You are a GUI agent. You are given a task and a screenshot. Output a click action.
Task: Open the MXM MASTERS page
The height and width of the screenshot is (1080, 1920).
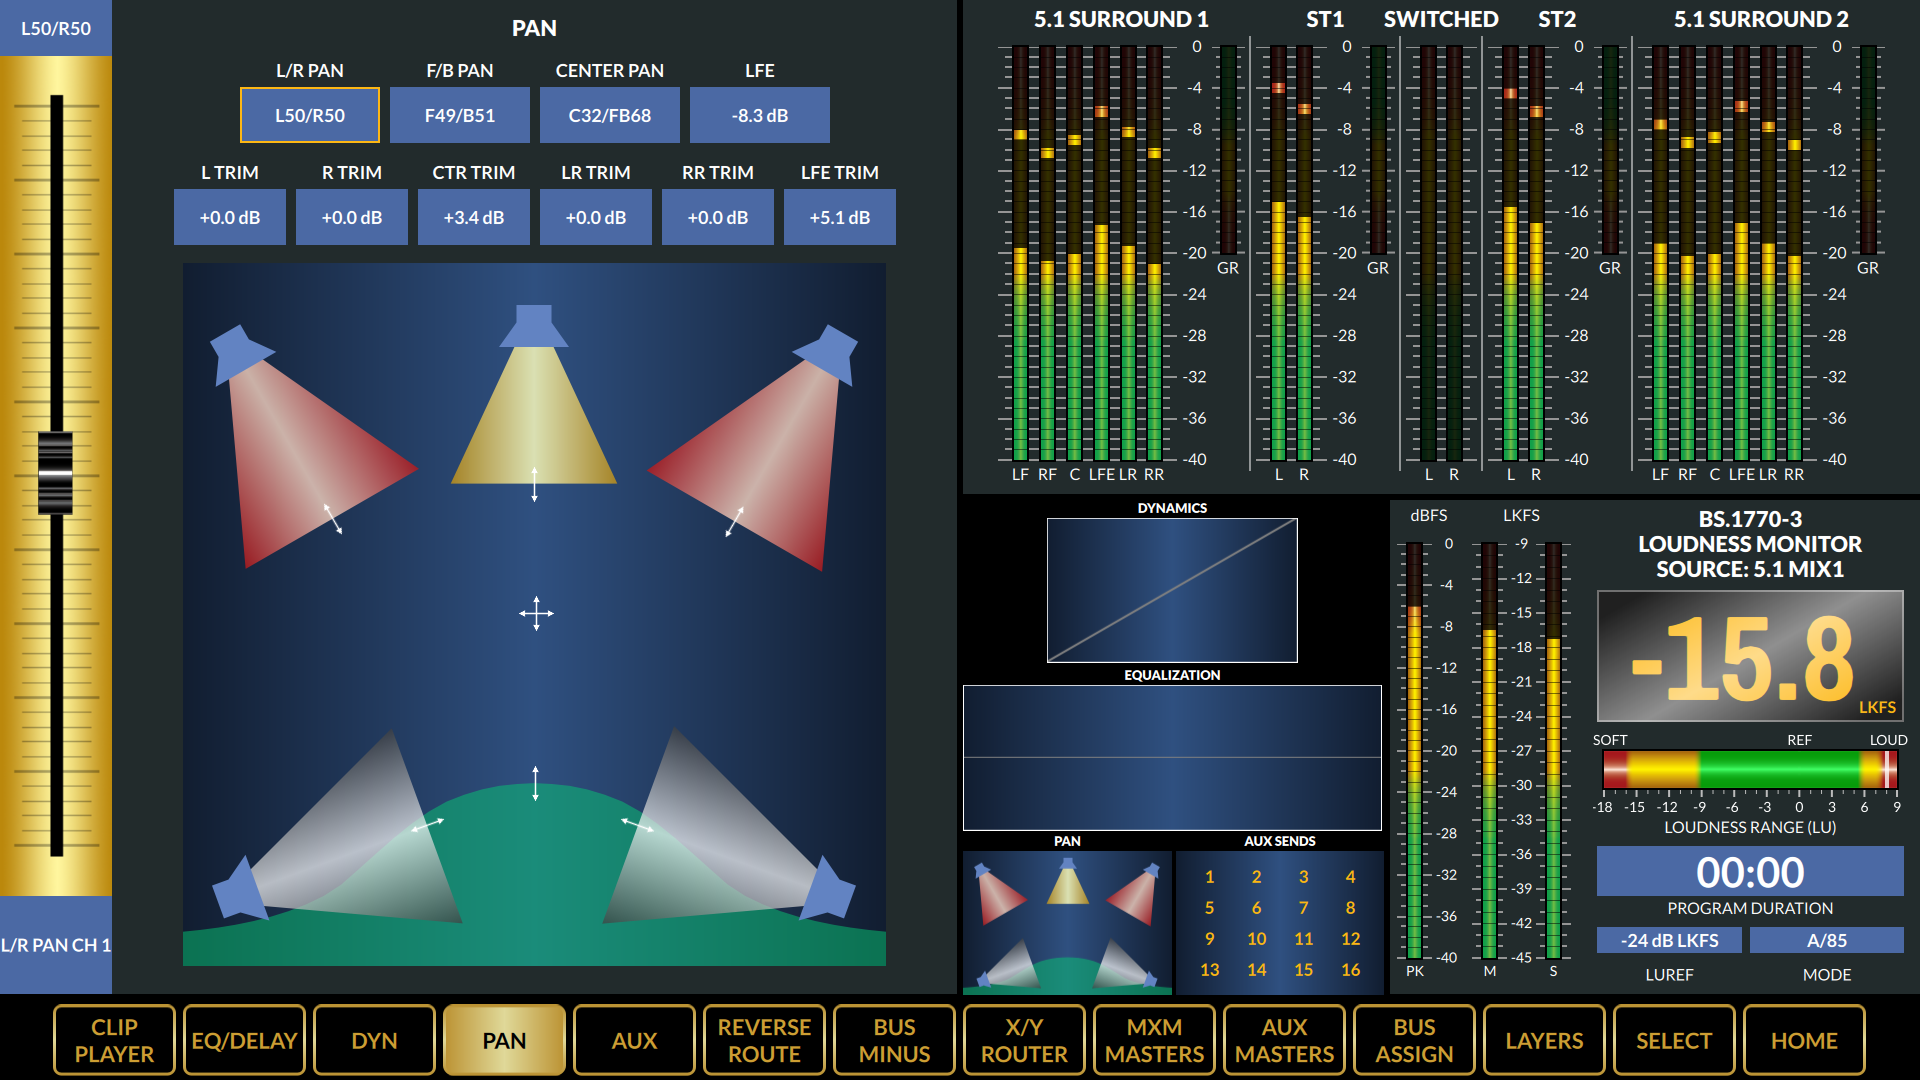(1154, 1040)
